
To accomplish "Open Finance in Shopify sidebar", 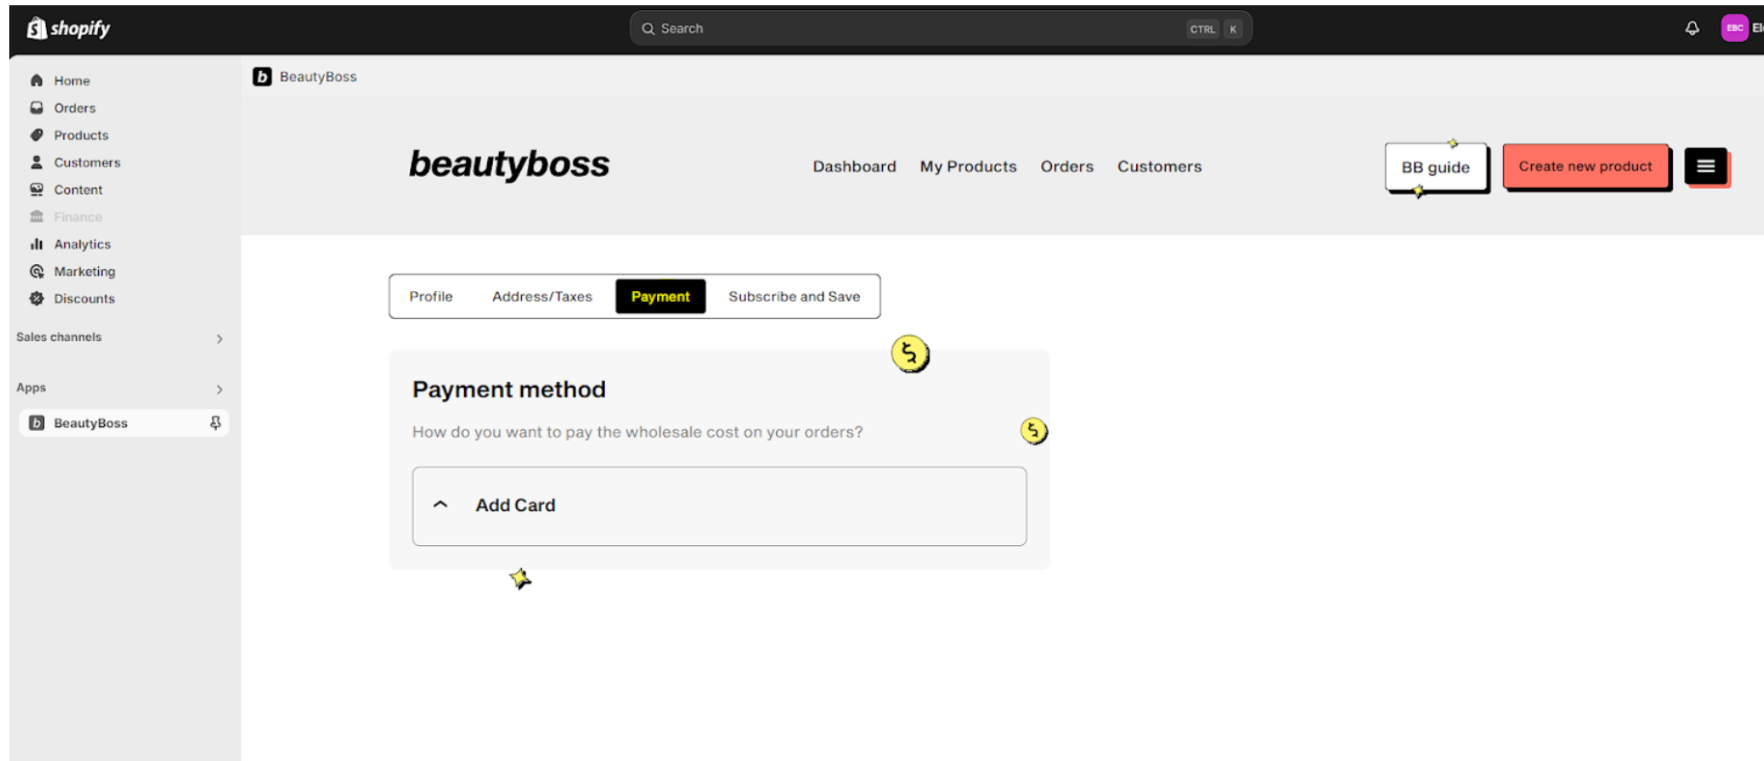I will coord(78,216).
